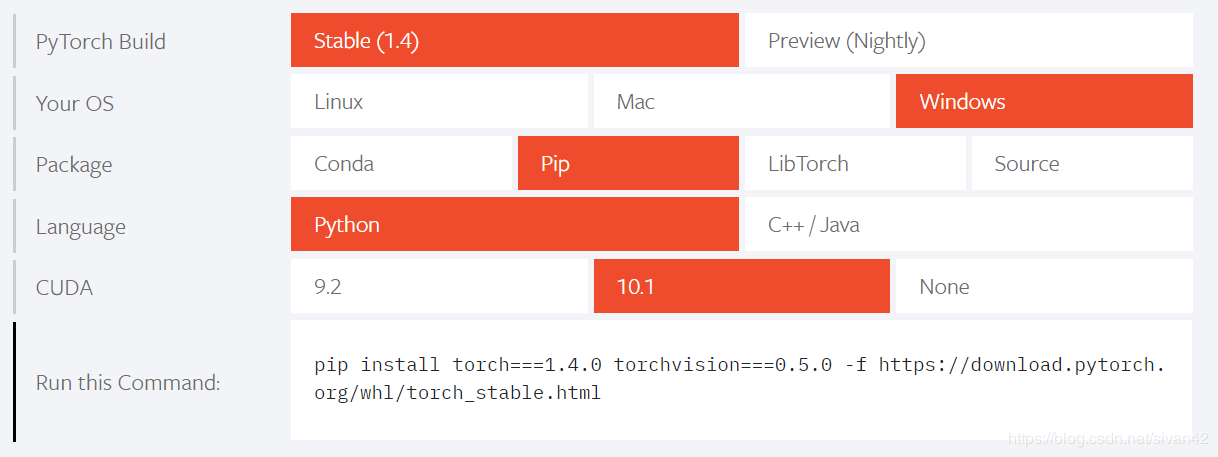Pick Python as the language
Screen dimensions: 1218x457
514,225
